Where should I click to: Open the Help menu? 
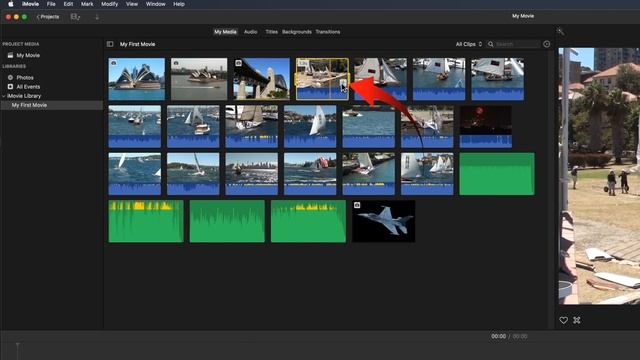tap(179, 4)
